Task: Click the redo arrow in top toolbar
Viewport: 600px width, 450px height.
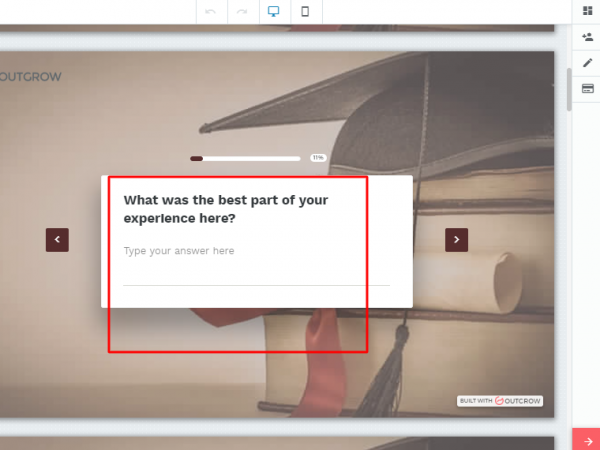Action: click(x=241, y=11)
